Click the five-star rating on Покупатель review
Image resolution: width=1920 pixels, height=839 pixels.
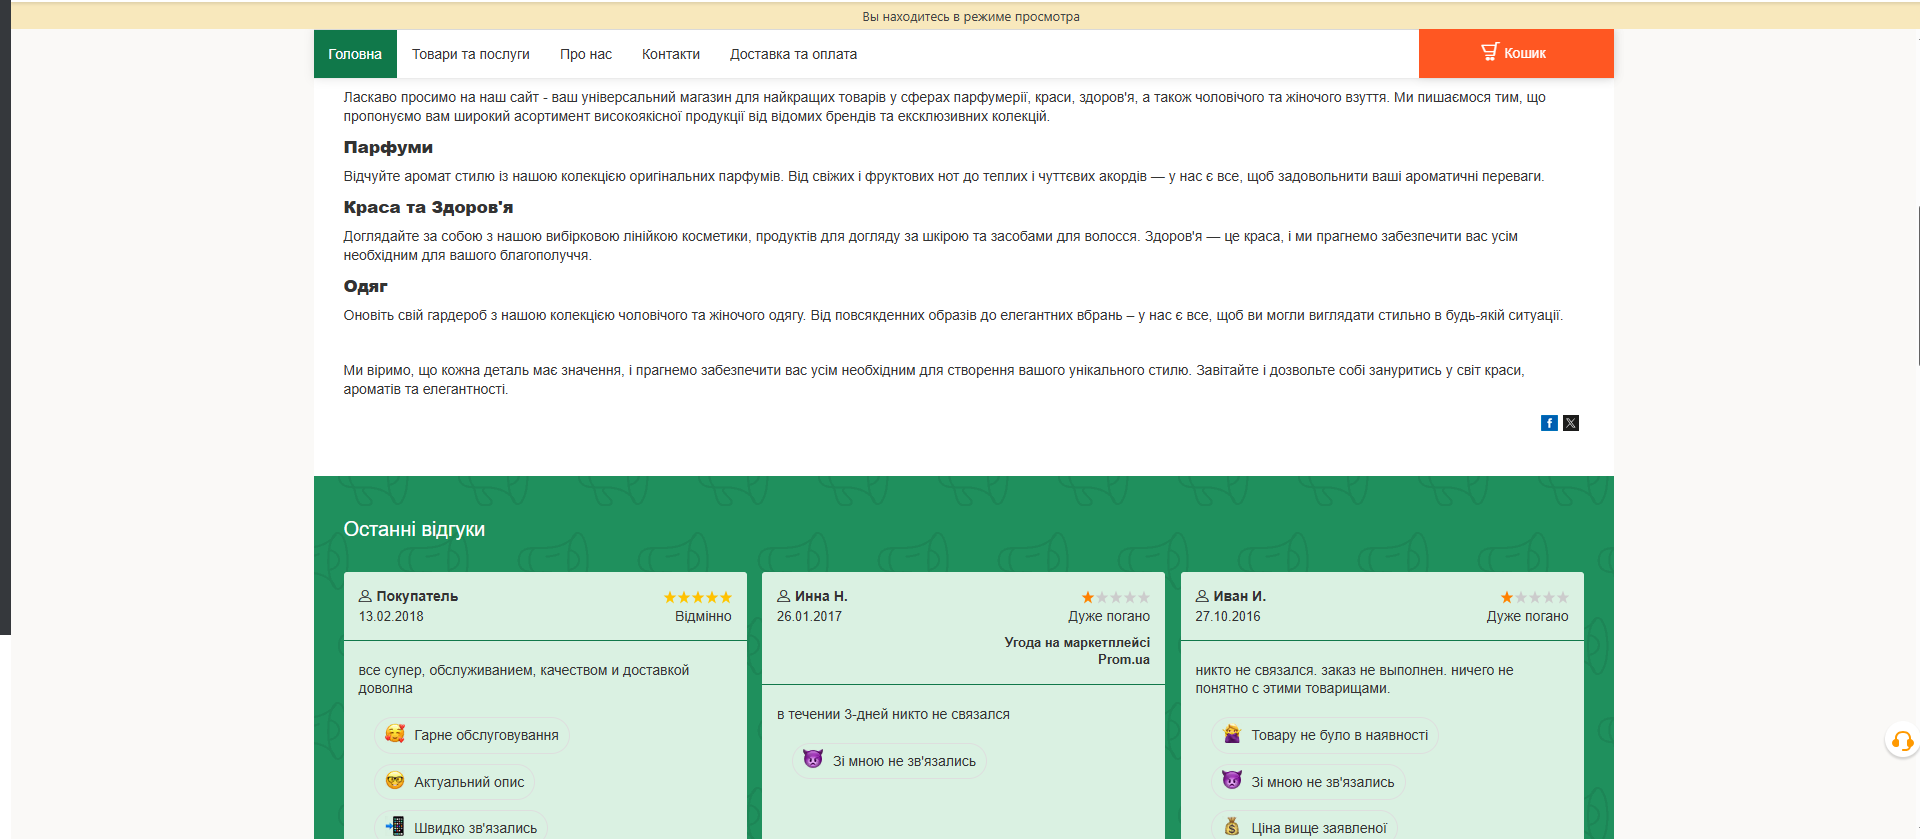pyautogui.click(x=697, y=597)
